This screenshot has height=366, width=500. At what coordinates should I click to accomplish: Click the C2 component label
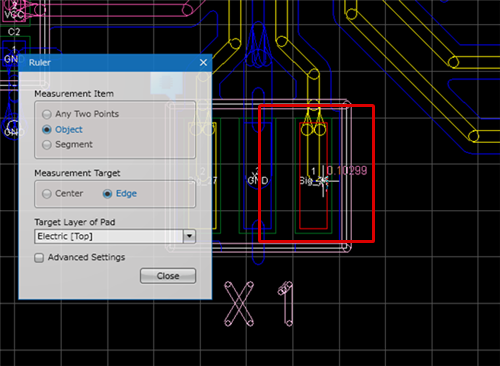14,32
